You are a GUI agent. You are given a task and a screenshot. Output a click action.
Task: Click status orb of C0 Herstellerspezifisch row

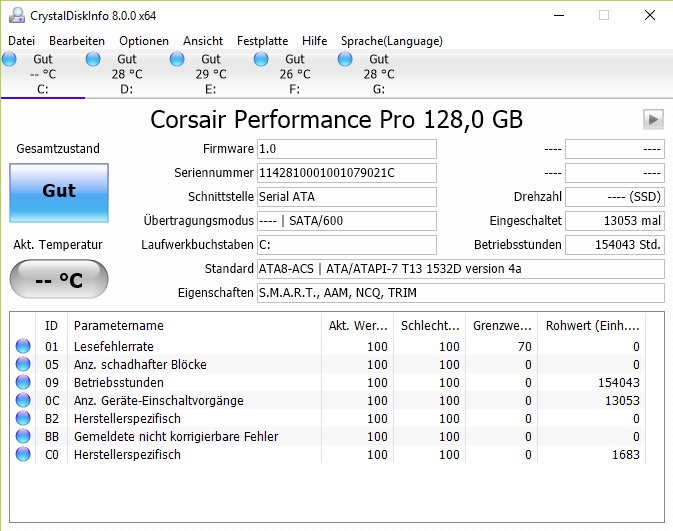click(x=23, y=454)
